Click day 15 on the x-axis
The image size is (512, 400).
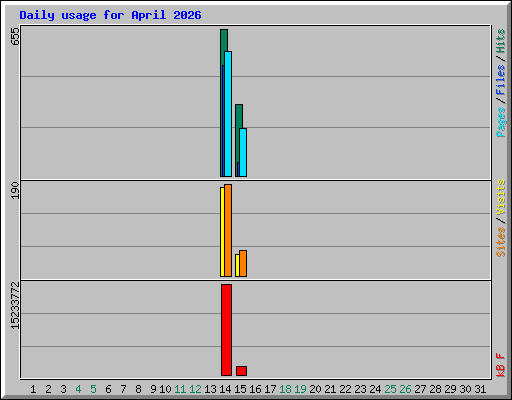click(x=240, y=389)
